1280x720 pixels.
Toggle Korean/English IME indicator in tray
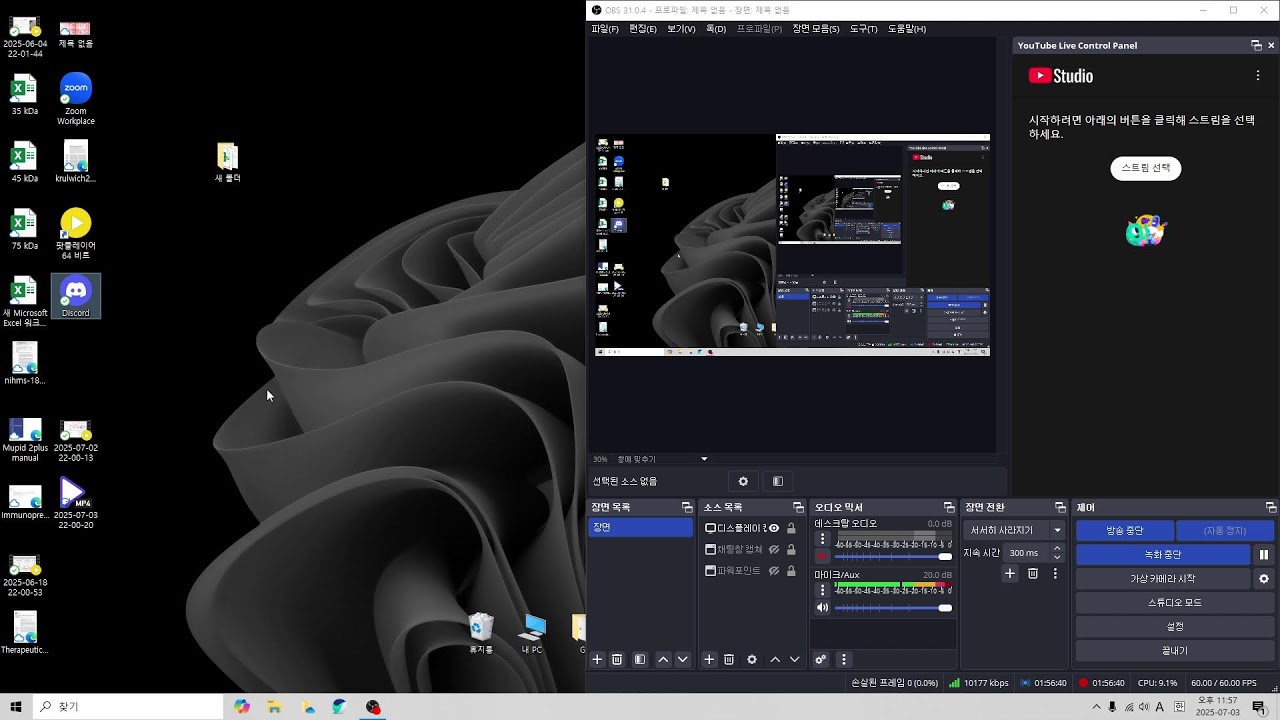(x=1160, y=707)
